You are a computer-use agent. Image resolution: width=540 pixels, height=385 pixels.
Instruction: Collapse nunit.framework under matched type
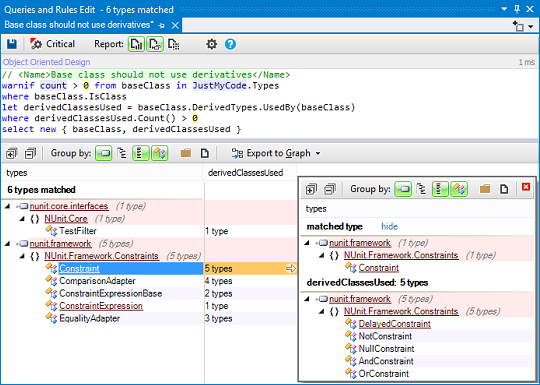[307, 243]
